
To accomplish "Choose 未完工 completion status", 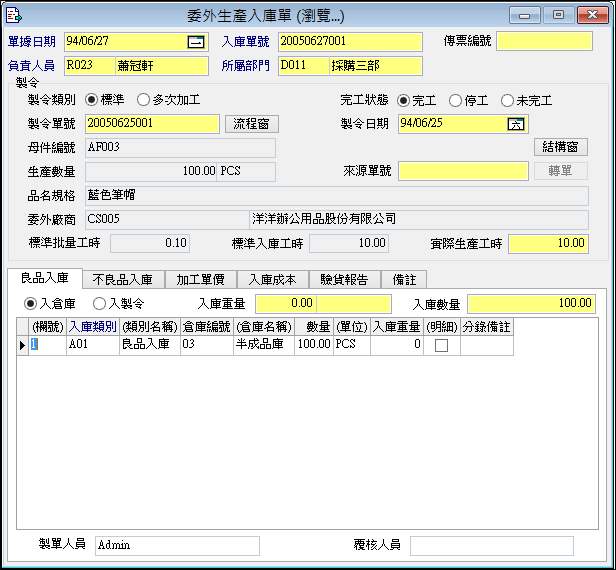I will click(507, 101).
